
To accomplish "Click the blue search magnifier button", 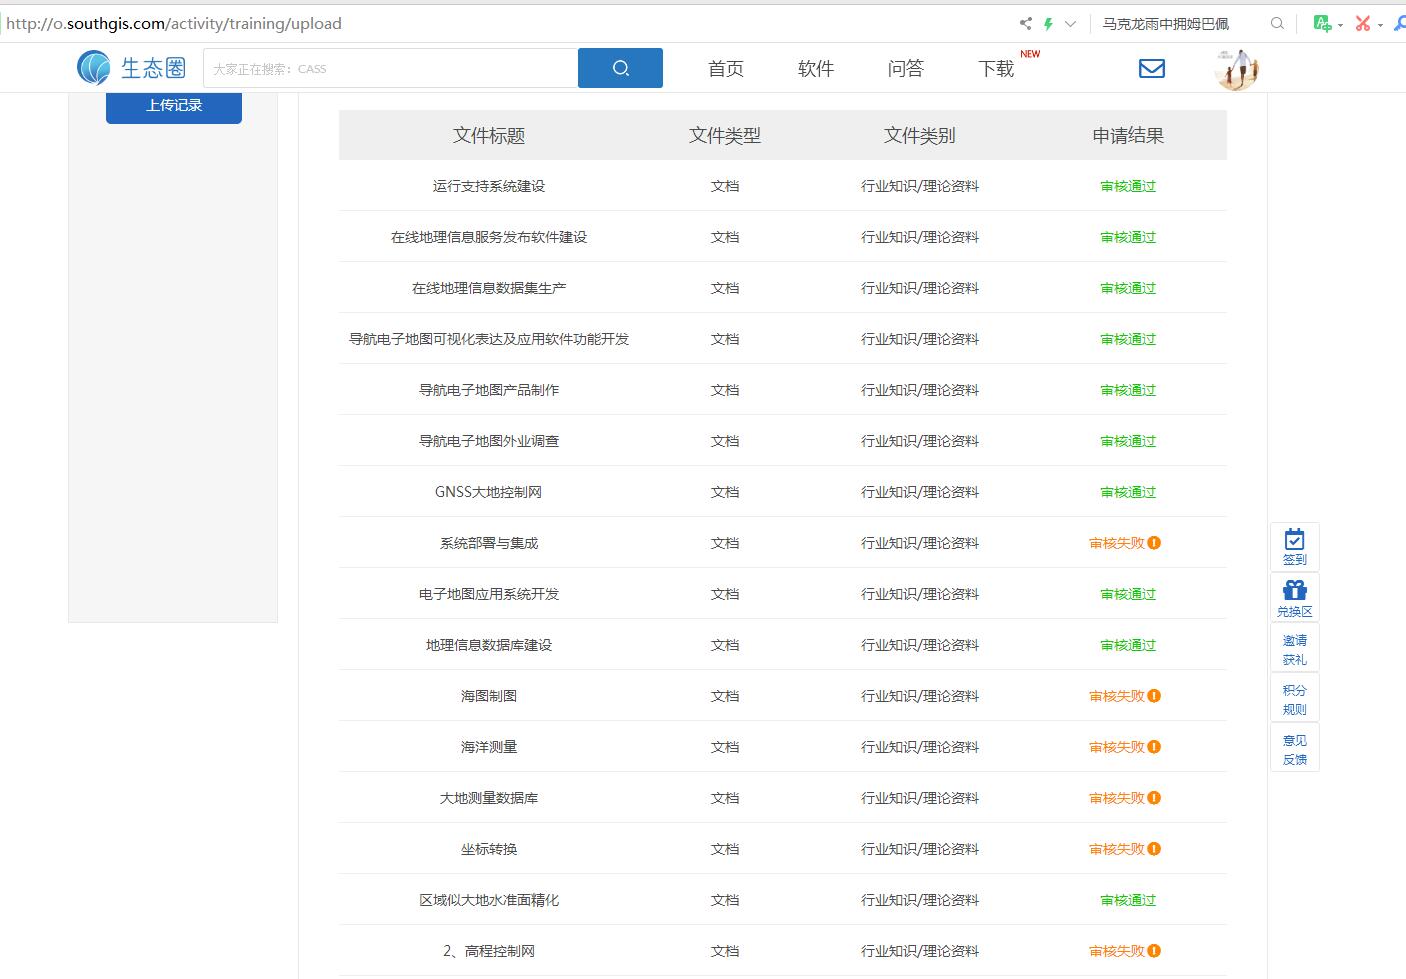I will click(620, 68).
